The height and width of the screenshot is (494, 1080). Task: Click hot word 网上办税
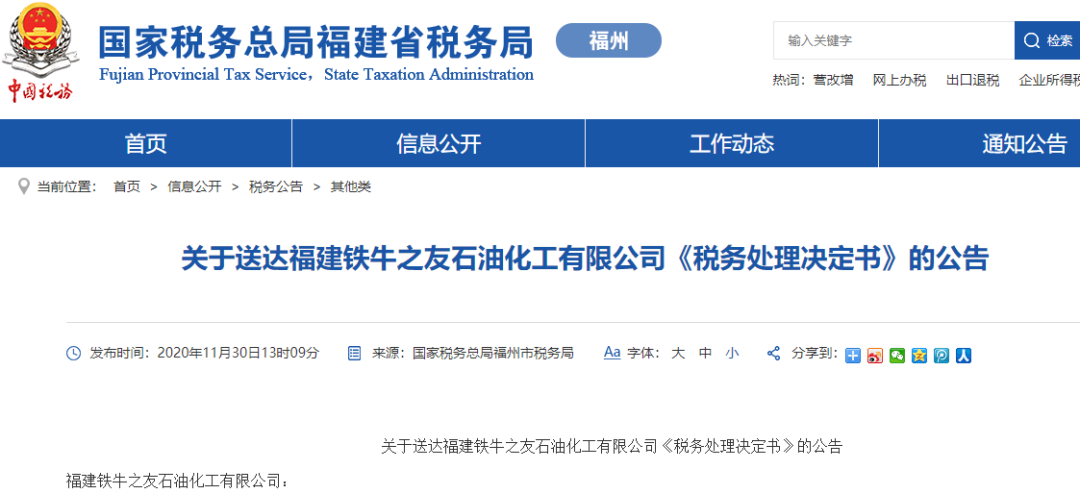[x=900, y=81]
